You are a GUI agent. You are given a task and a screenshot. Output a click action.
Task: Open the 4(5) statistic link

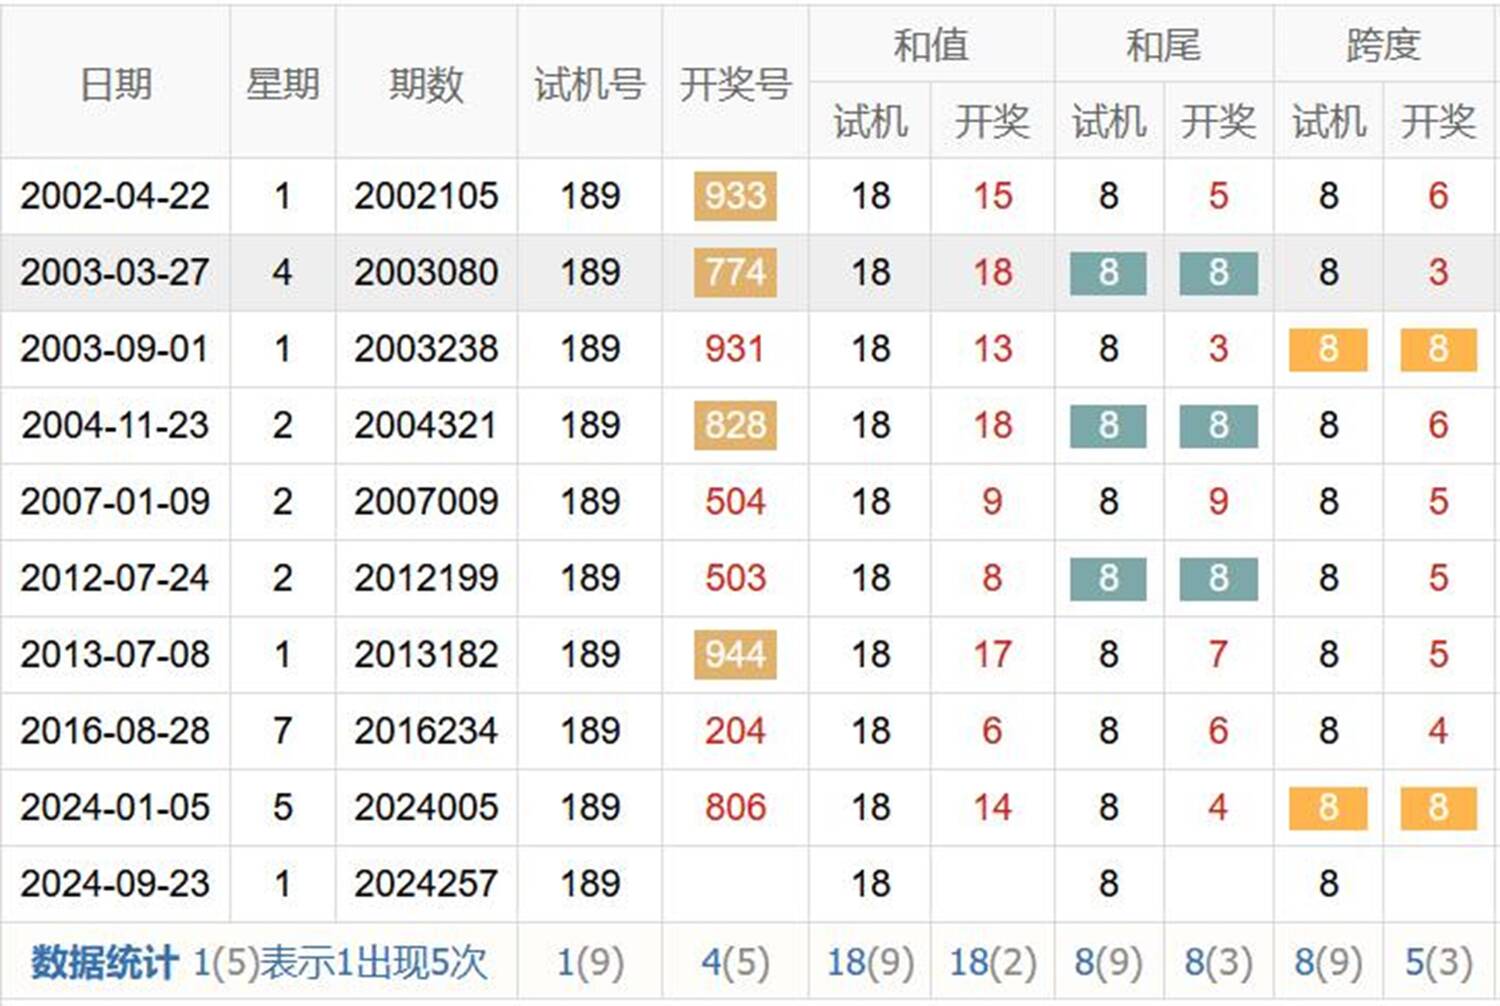(x=735, y=963)
